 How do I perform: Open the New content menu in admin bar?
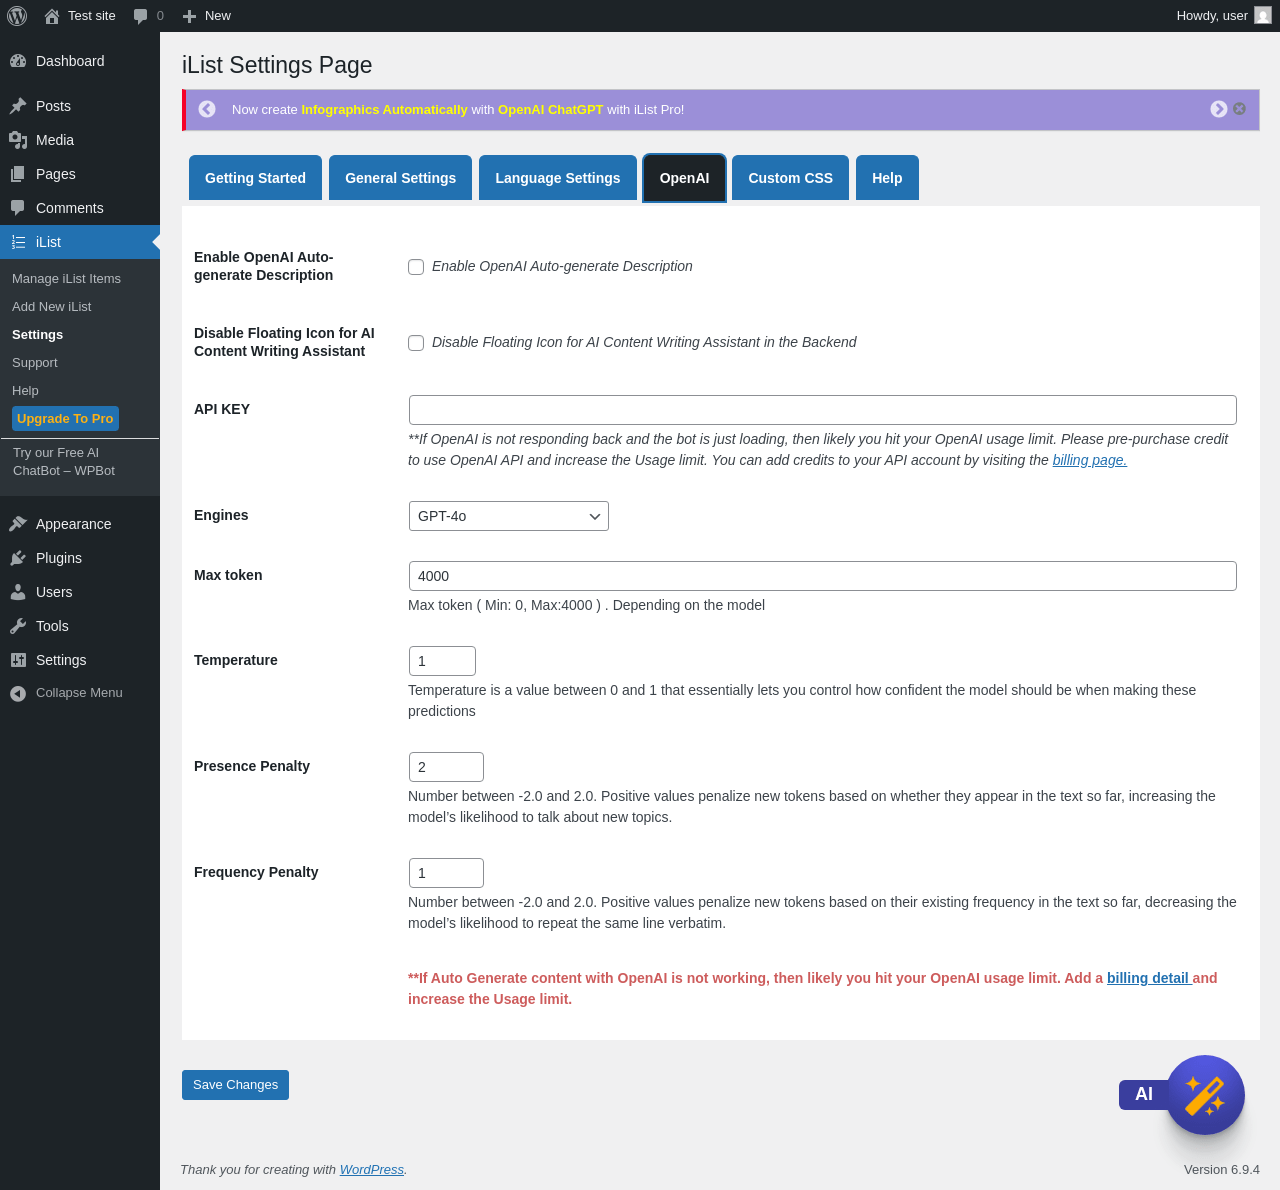pos(207,16)
